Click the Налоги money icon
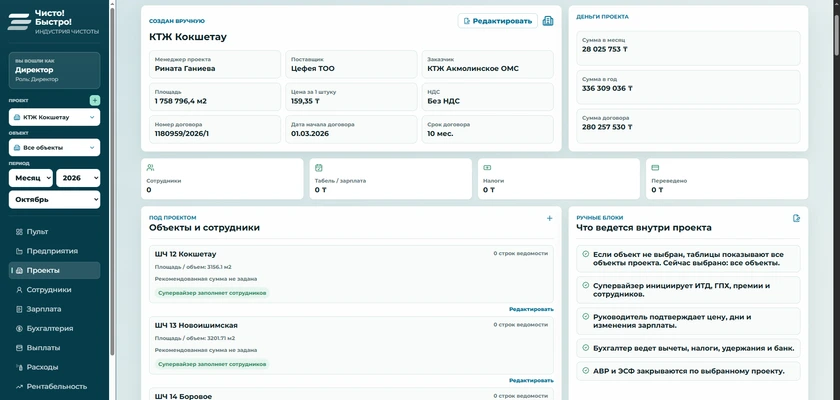 [487, 168]
